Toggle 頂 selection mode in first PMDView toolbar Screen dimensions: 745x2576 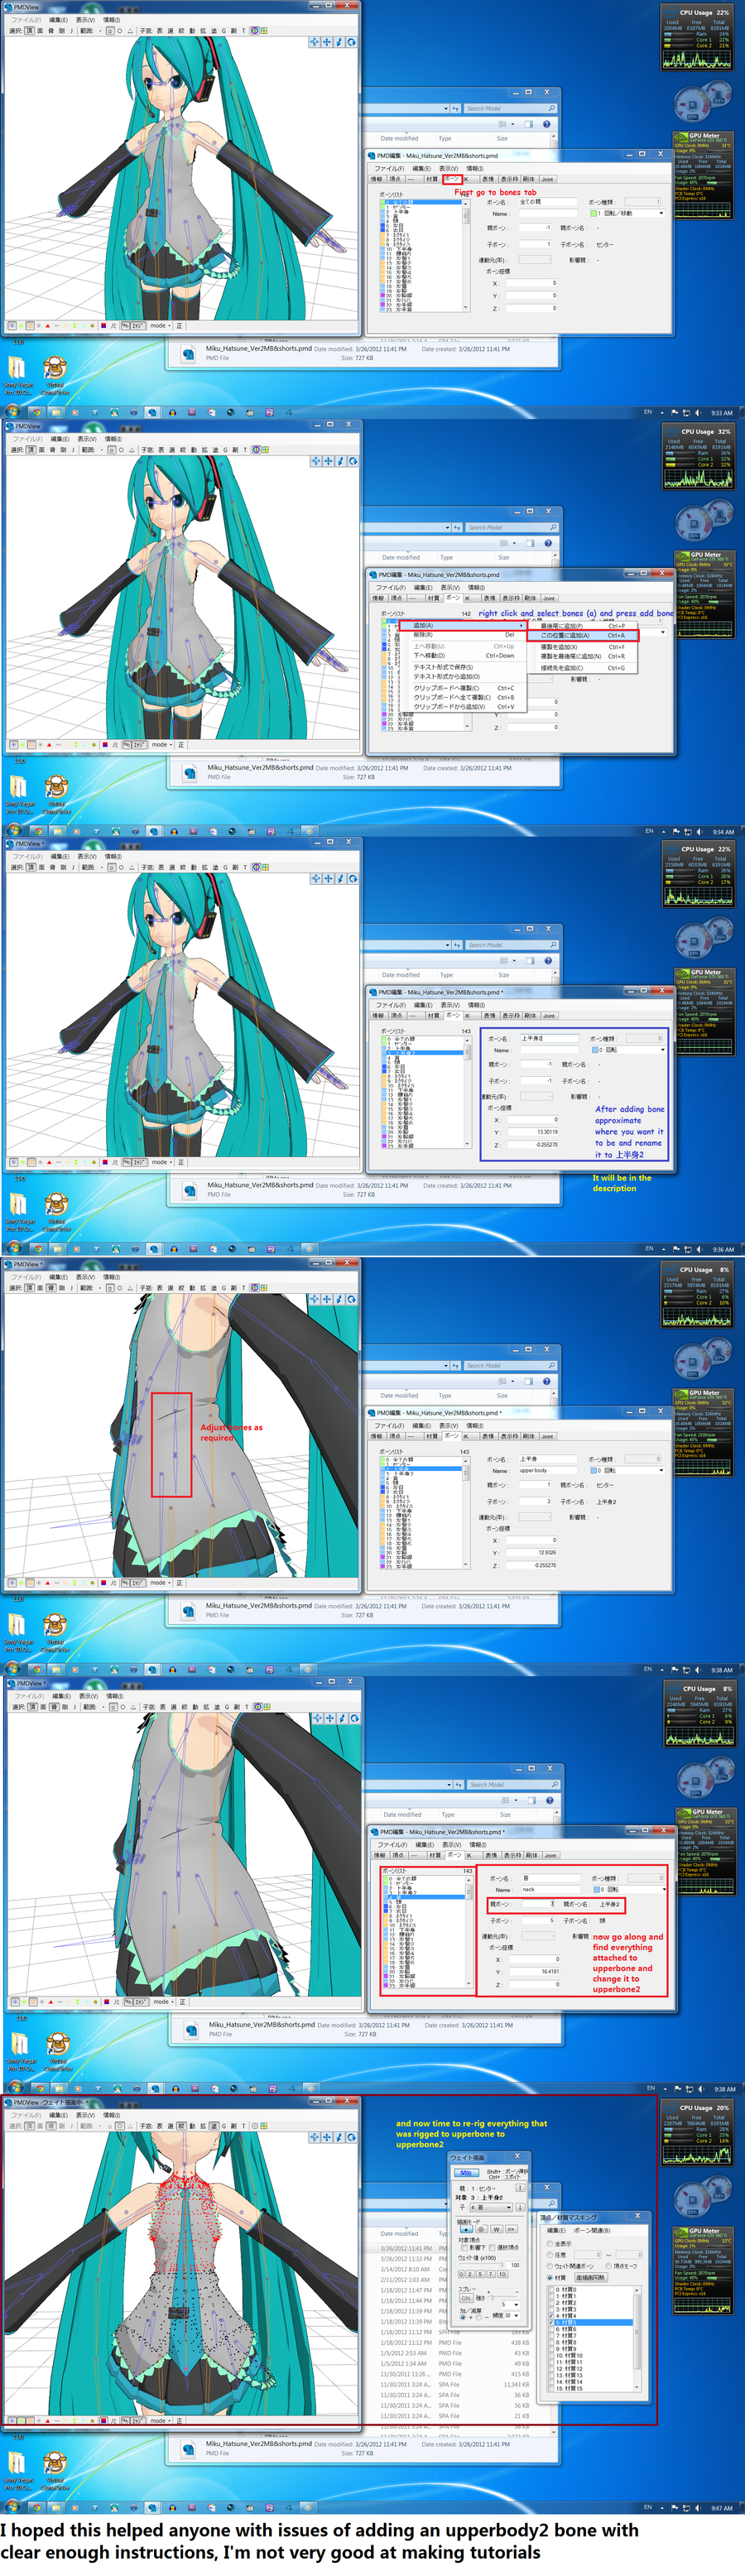pyautogui.click(x=28, y=31)
